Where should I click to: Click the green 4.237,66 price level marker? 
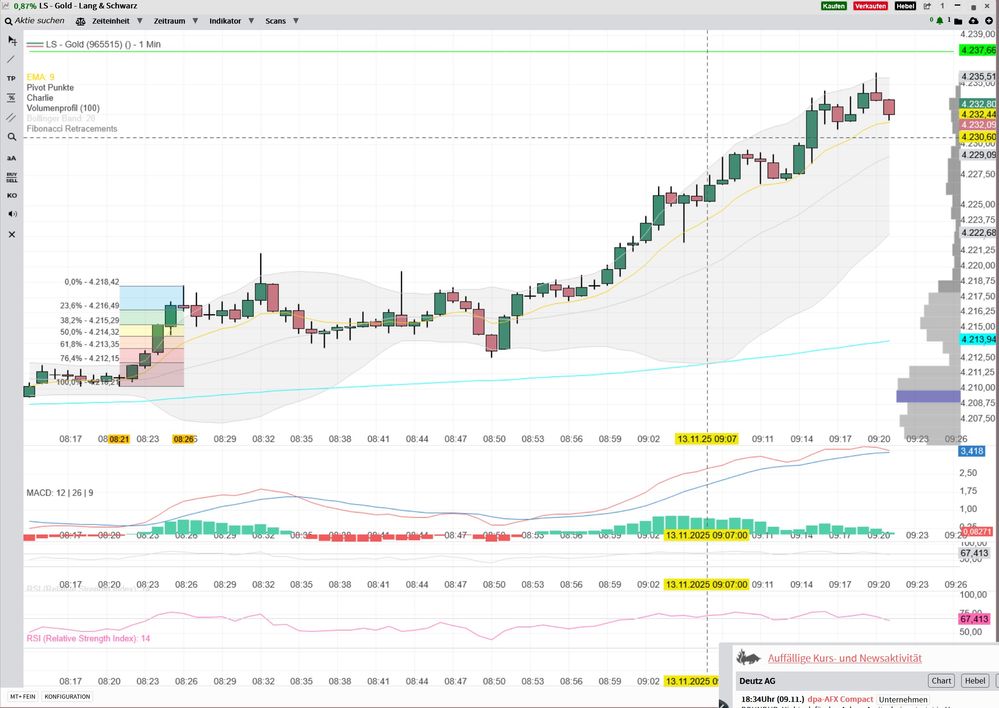(x=977, y=50)
